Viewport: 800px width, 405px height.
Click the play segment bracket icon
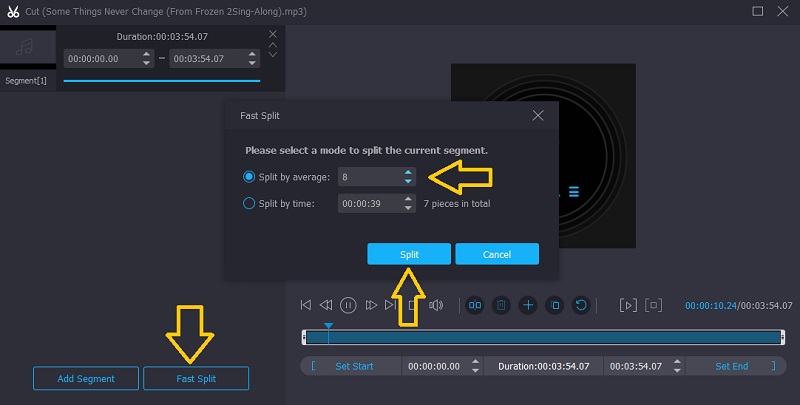click(x=627, y=305)
